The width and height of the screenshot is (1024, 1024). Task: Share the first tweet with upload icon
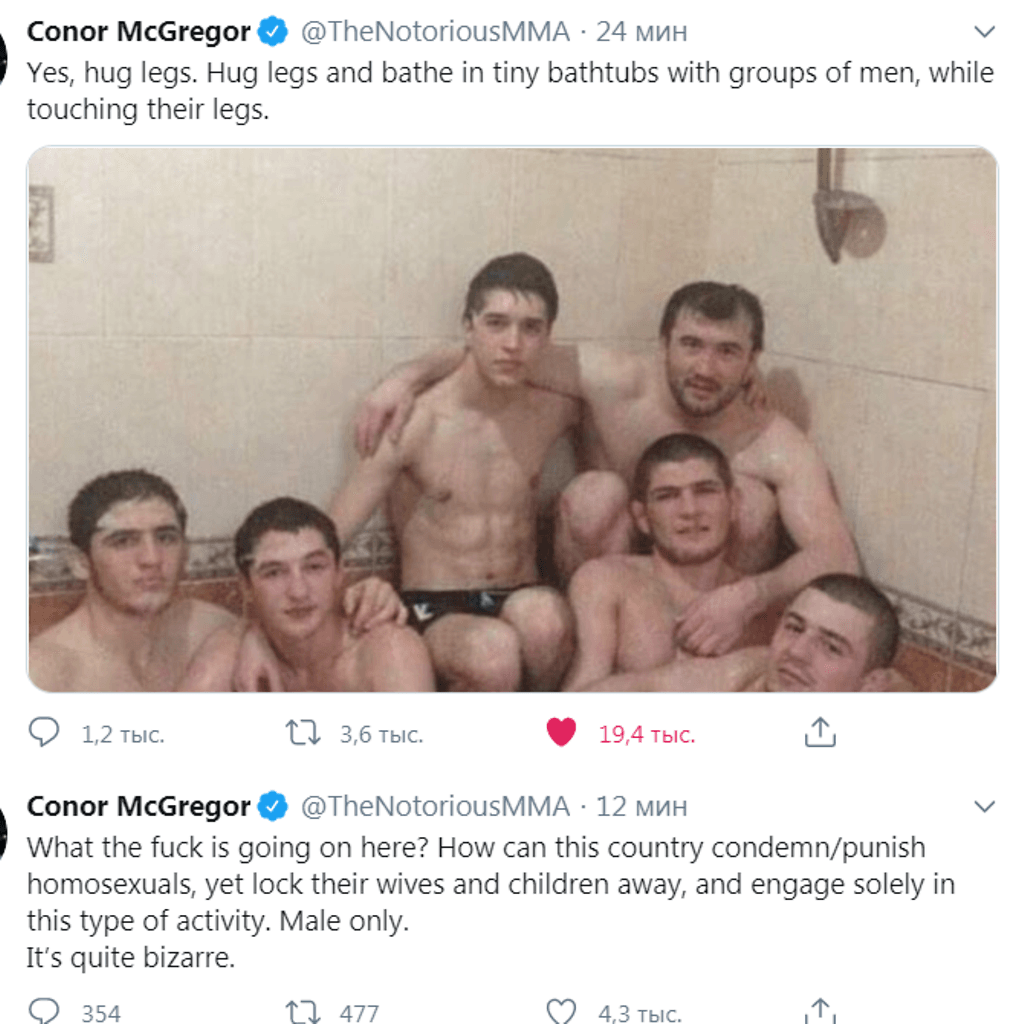[820, 731]
